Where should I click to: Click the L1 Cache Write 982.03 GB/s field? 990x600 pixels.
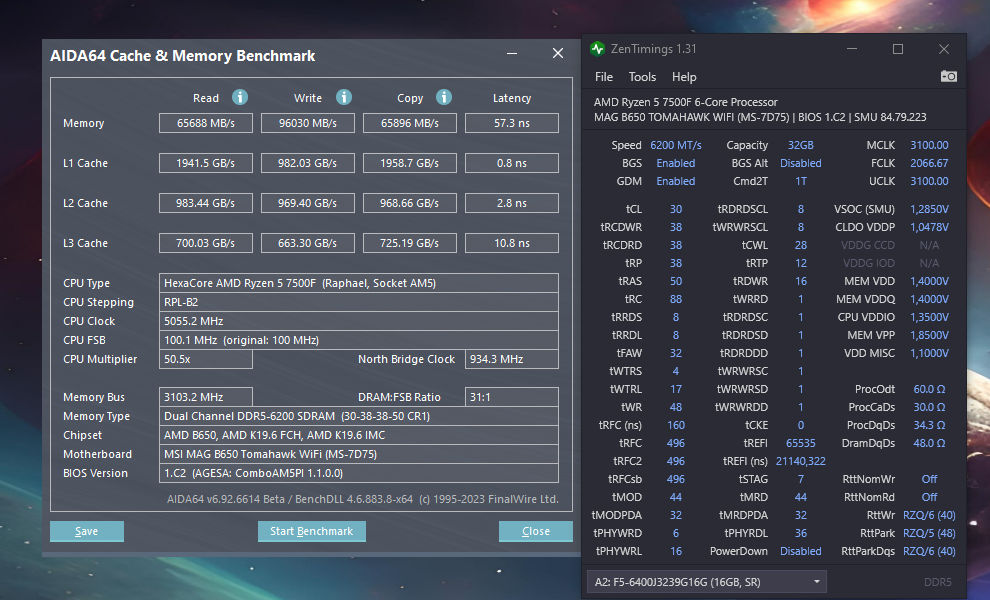click(x=307, y=163)
